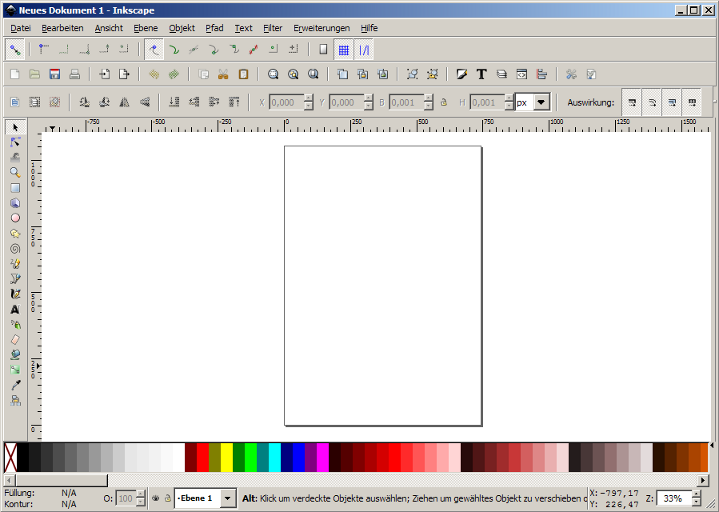This screenshot has height=512, width=719.
Task: Activate the Text tool in left toolbox
Action: (15, 309)
